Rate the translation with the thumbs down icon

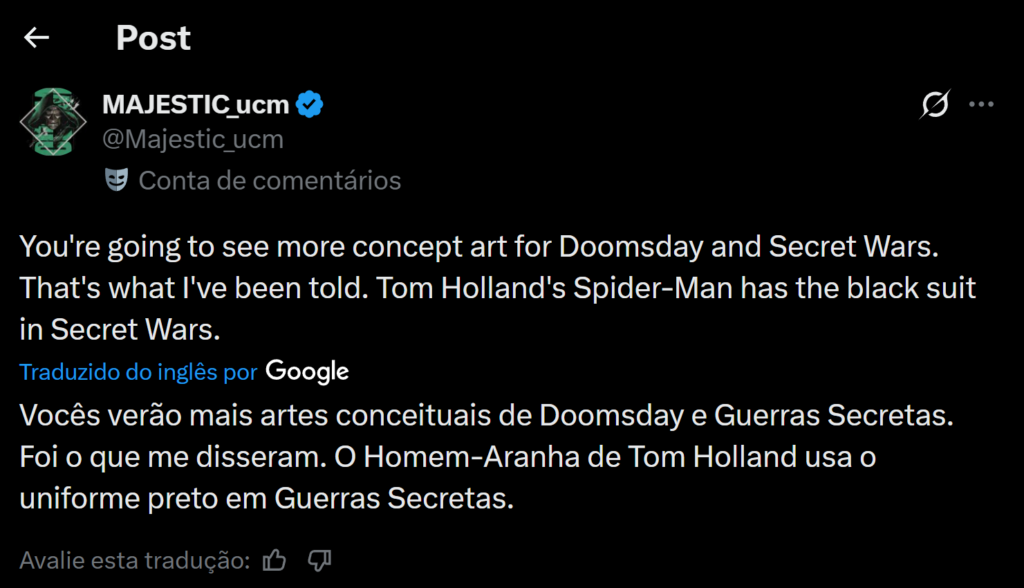tap(319, 560)
